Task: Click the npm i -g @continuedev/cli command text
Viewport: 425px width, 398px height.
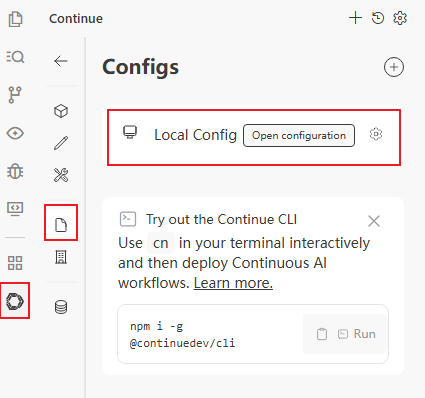Action: pyautogui.click(x=183, y=334)
